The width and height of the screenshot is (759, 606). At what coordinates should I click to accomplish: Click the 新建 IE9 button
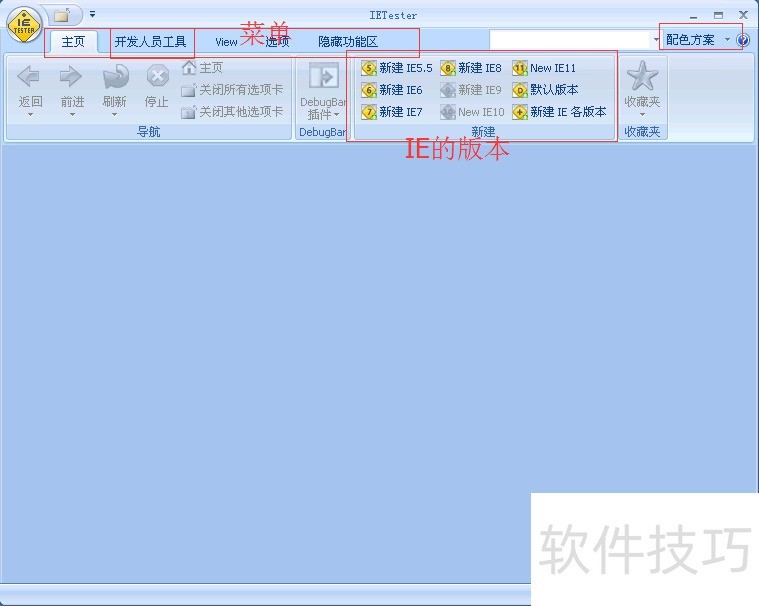click(x=471, y=90)
